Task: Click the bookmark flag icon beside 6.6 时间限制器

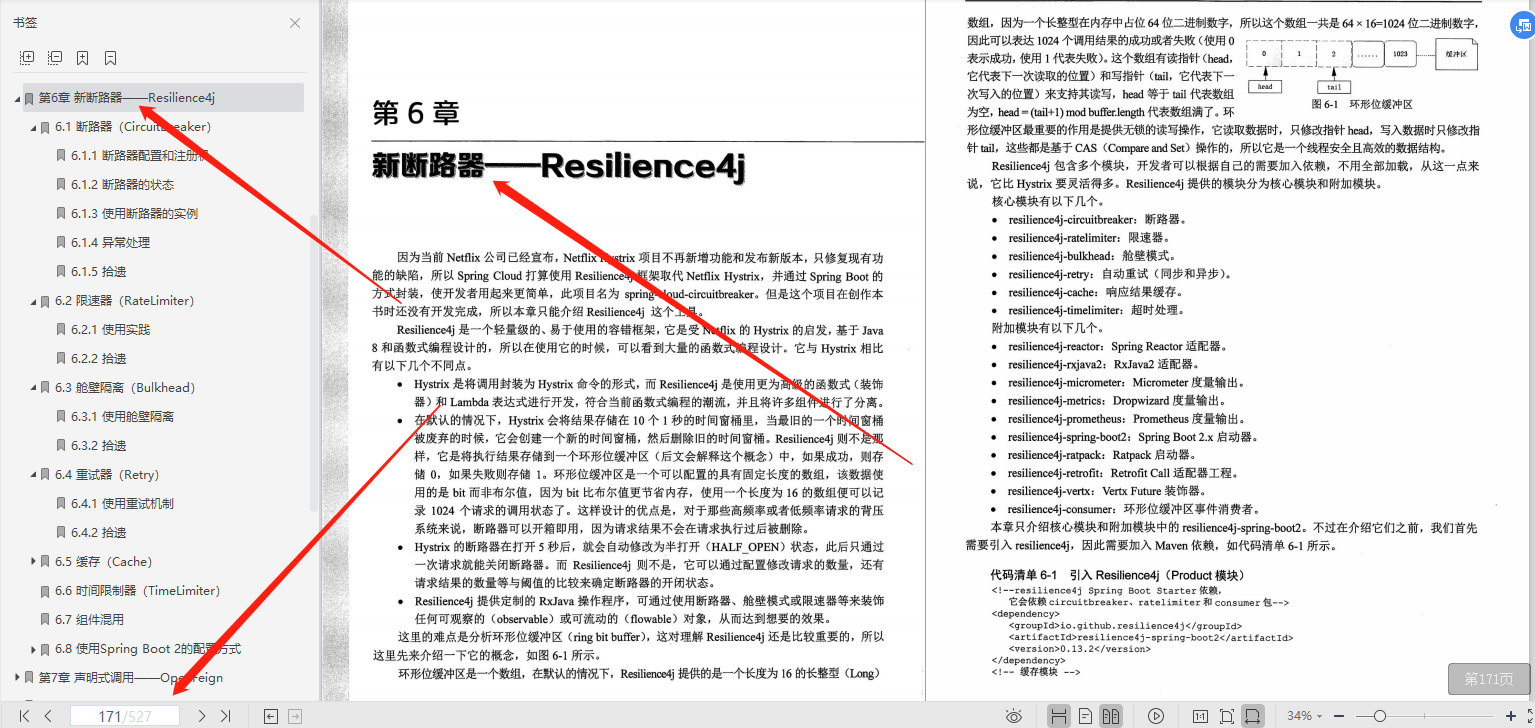Action: 44,591
